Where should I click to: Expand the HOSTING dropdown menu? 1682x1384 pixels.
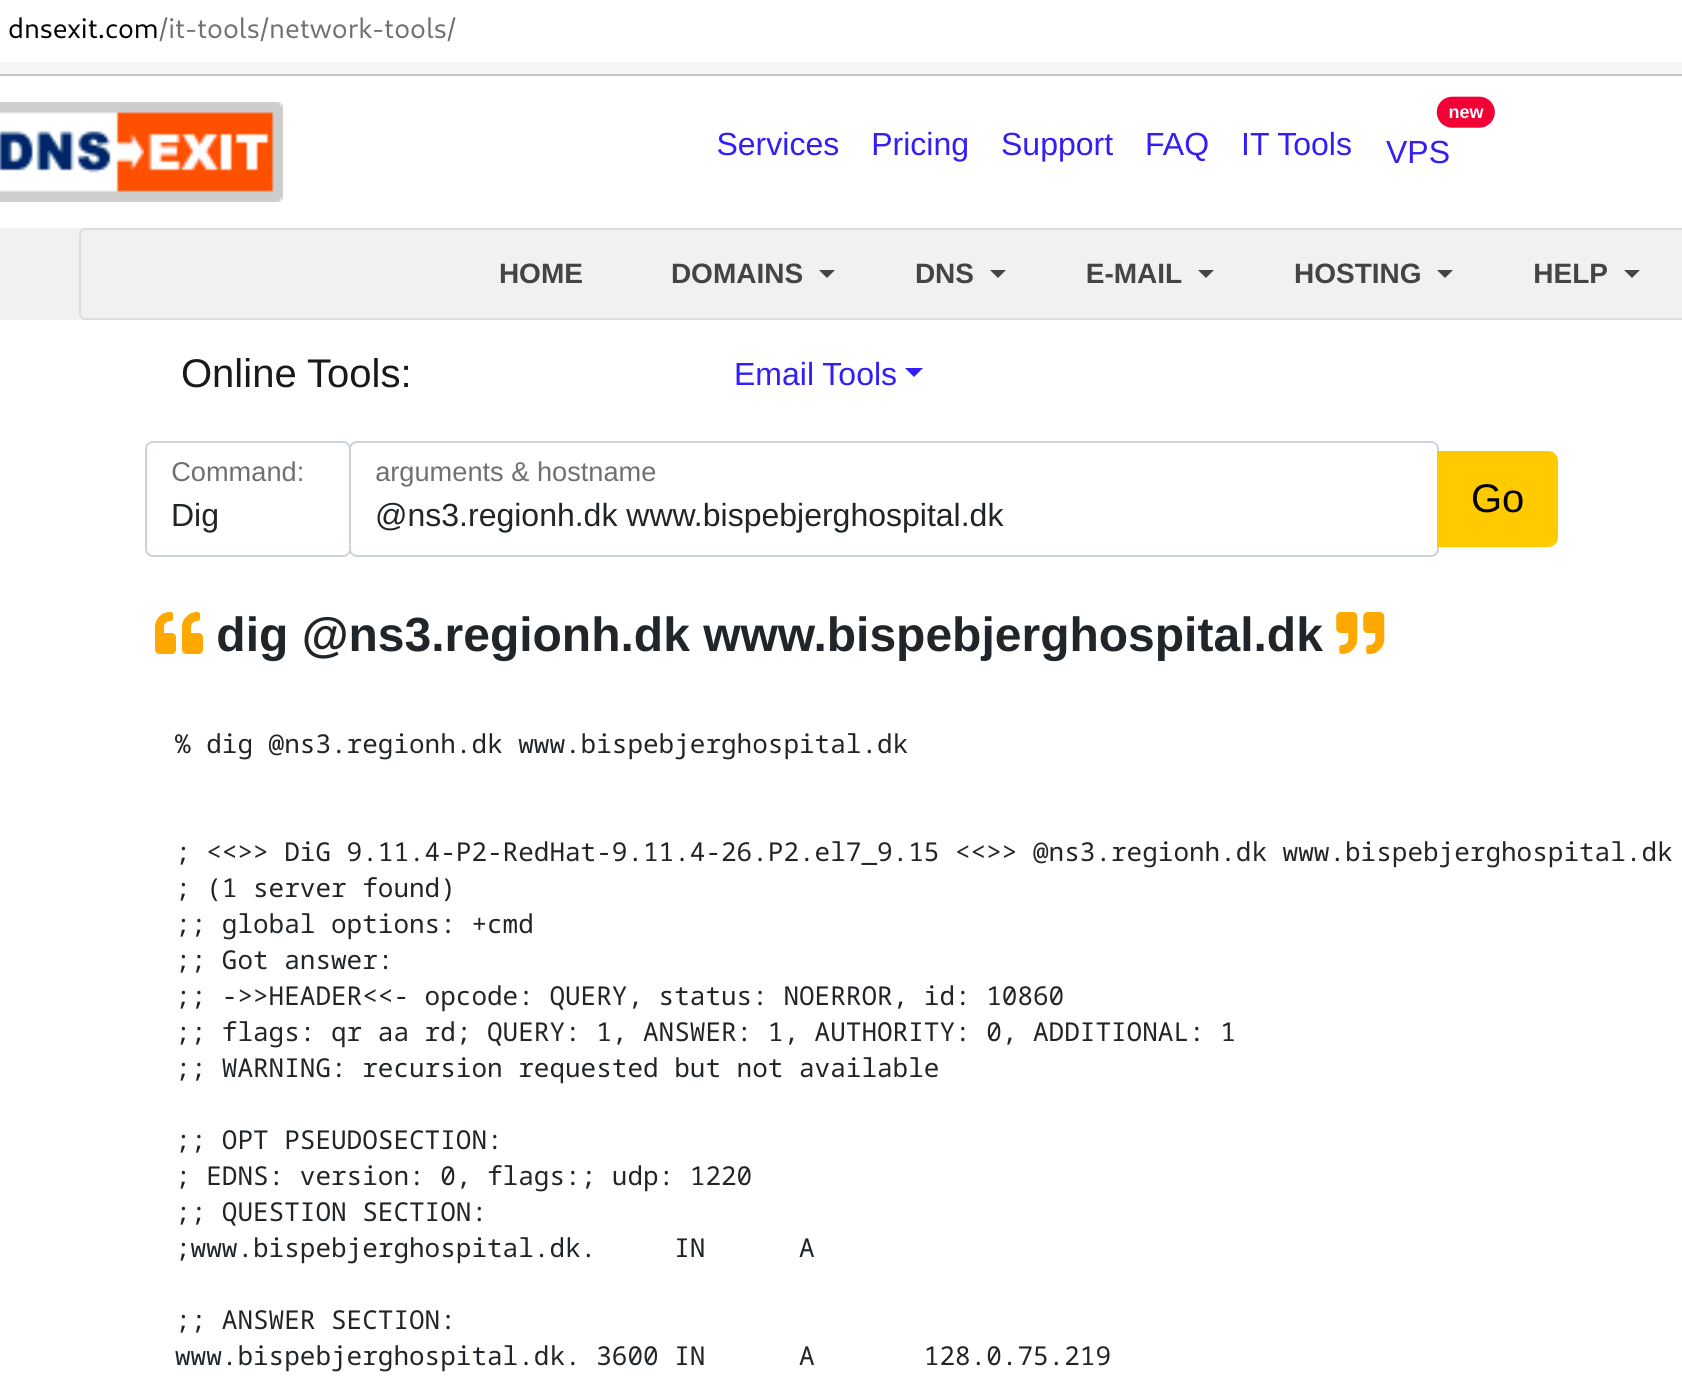click(x=1373, y=274)
